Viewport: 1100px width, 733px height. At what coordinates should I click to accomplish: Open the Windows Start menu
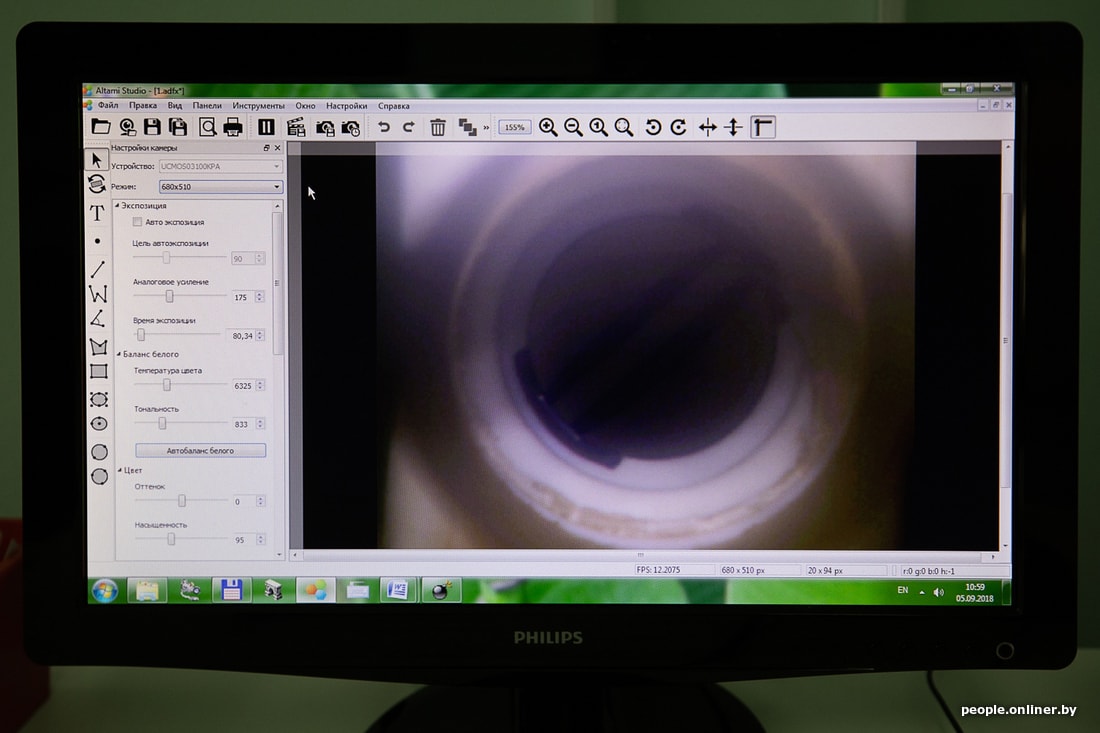pos(104,590)
